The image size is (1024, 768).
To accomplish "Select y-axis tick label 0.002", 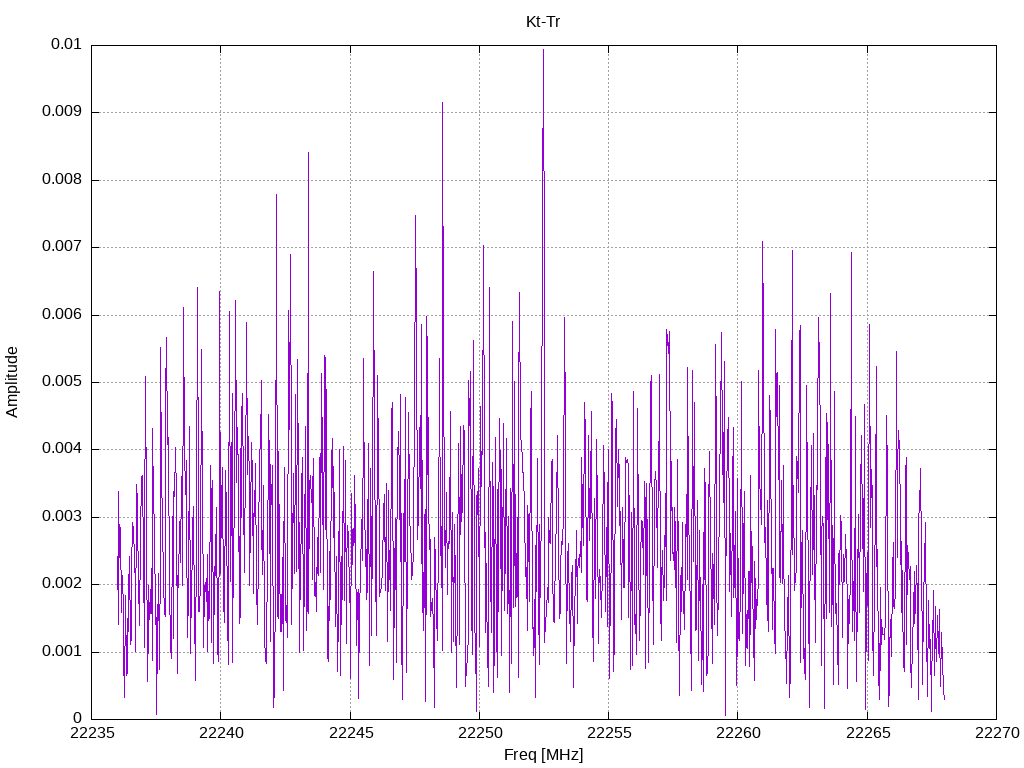I will point(62,584).
